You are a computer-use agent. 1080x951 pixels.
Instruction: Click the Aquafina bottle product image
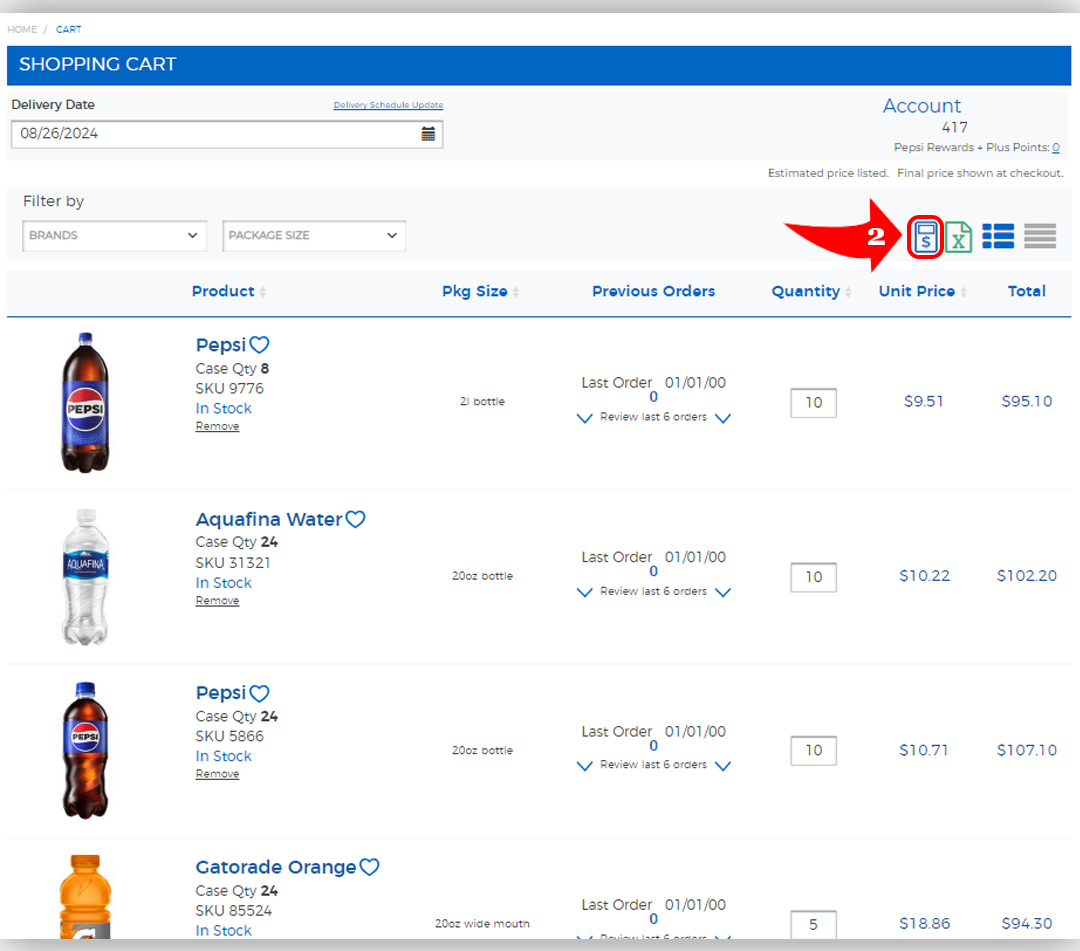coord(86,577)
